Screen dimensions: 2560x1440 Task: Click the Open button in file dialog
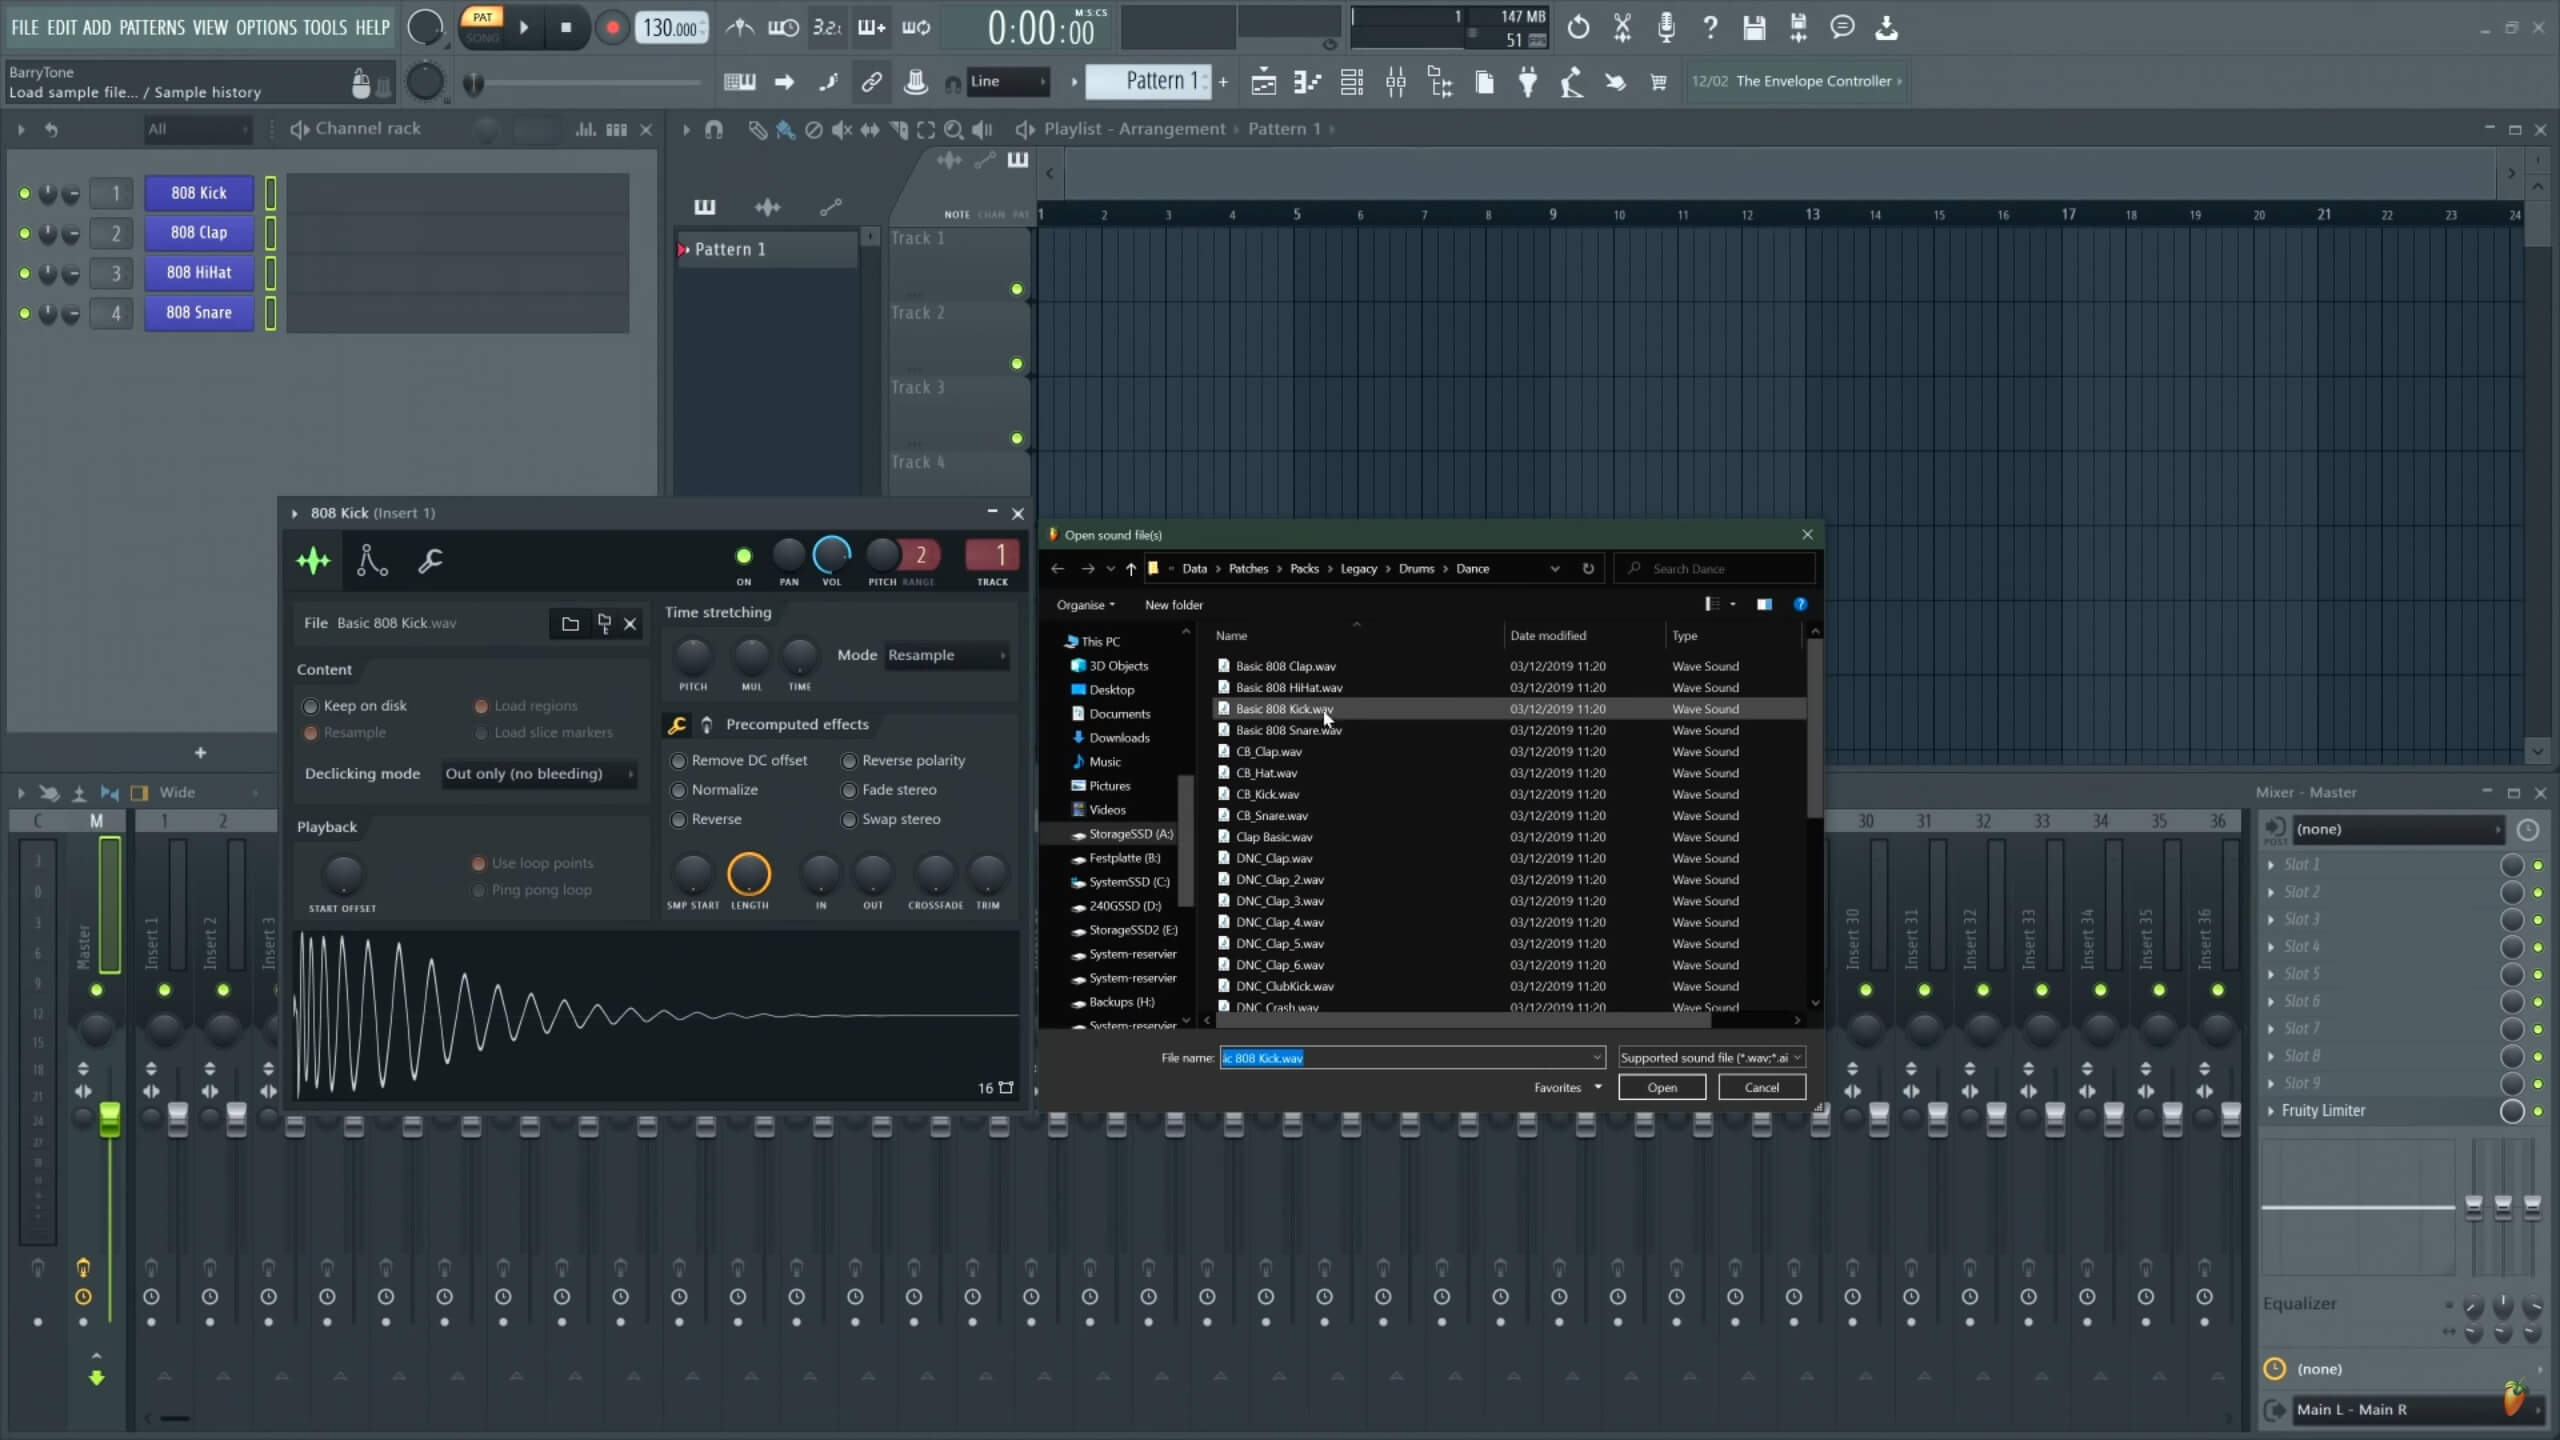(1660, 1085)
